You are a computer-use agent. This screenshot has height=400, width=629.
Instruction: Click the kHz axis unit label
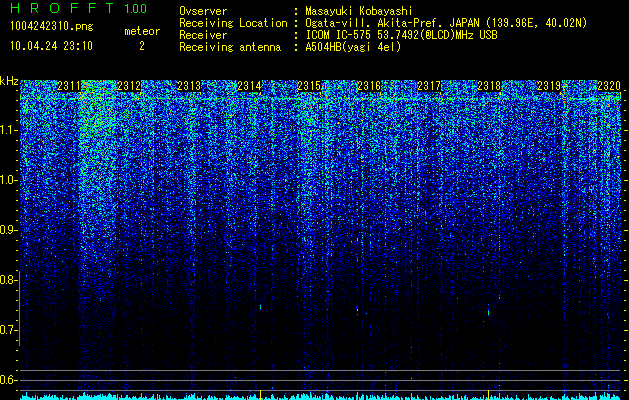(x=9, y=81)
